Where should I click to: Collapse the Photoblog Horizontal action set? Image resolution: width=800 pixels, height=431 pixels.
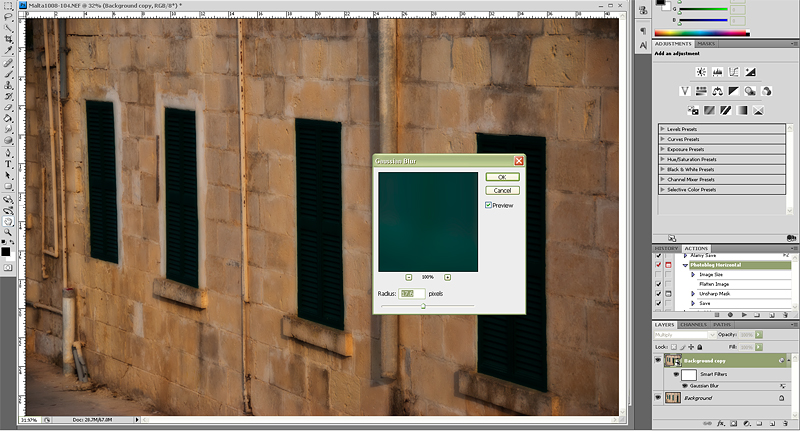click(x=685, y=265)
